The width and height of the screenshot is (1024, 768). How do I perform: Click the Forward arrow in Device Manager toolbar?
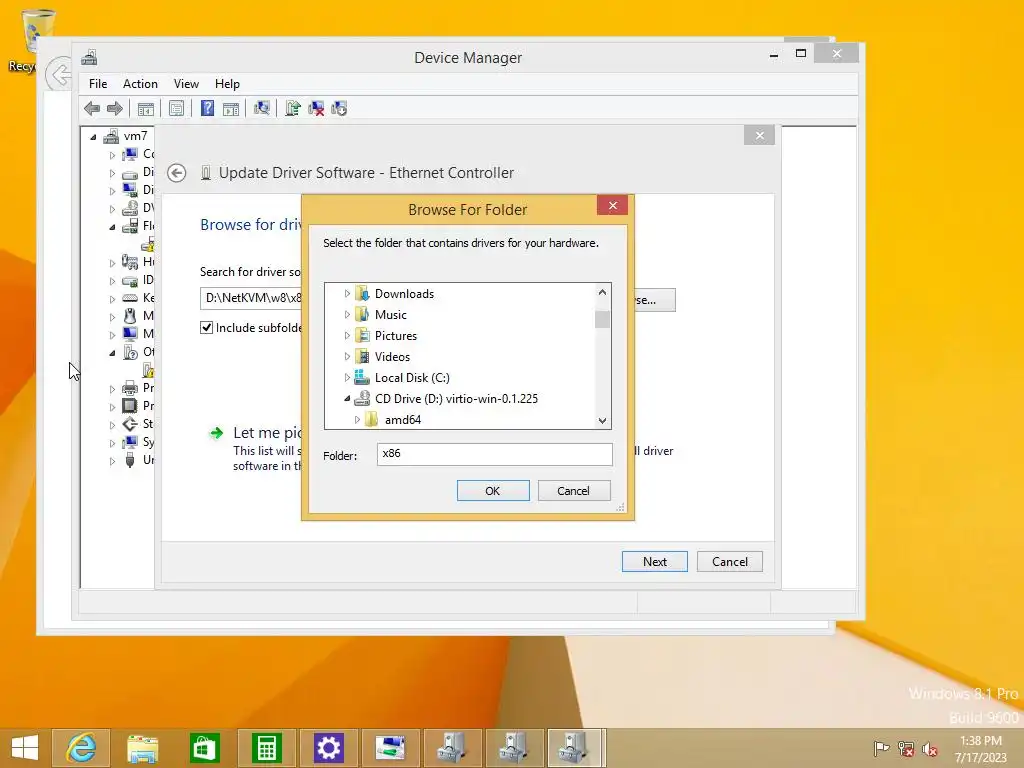point(115,108)
